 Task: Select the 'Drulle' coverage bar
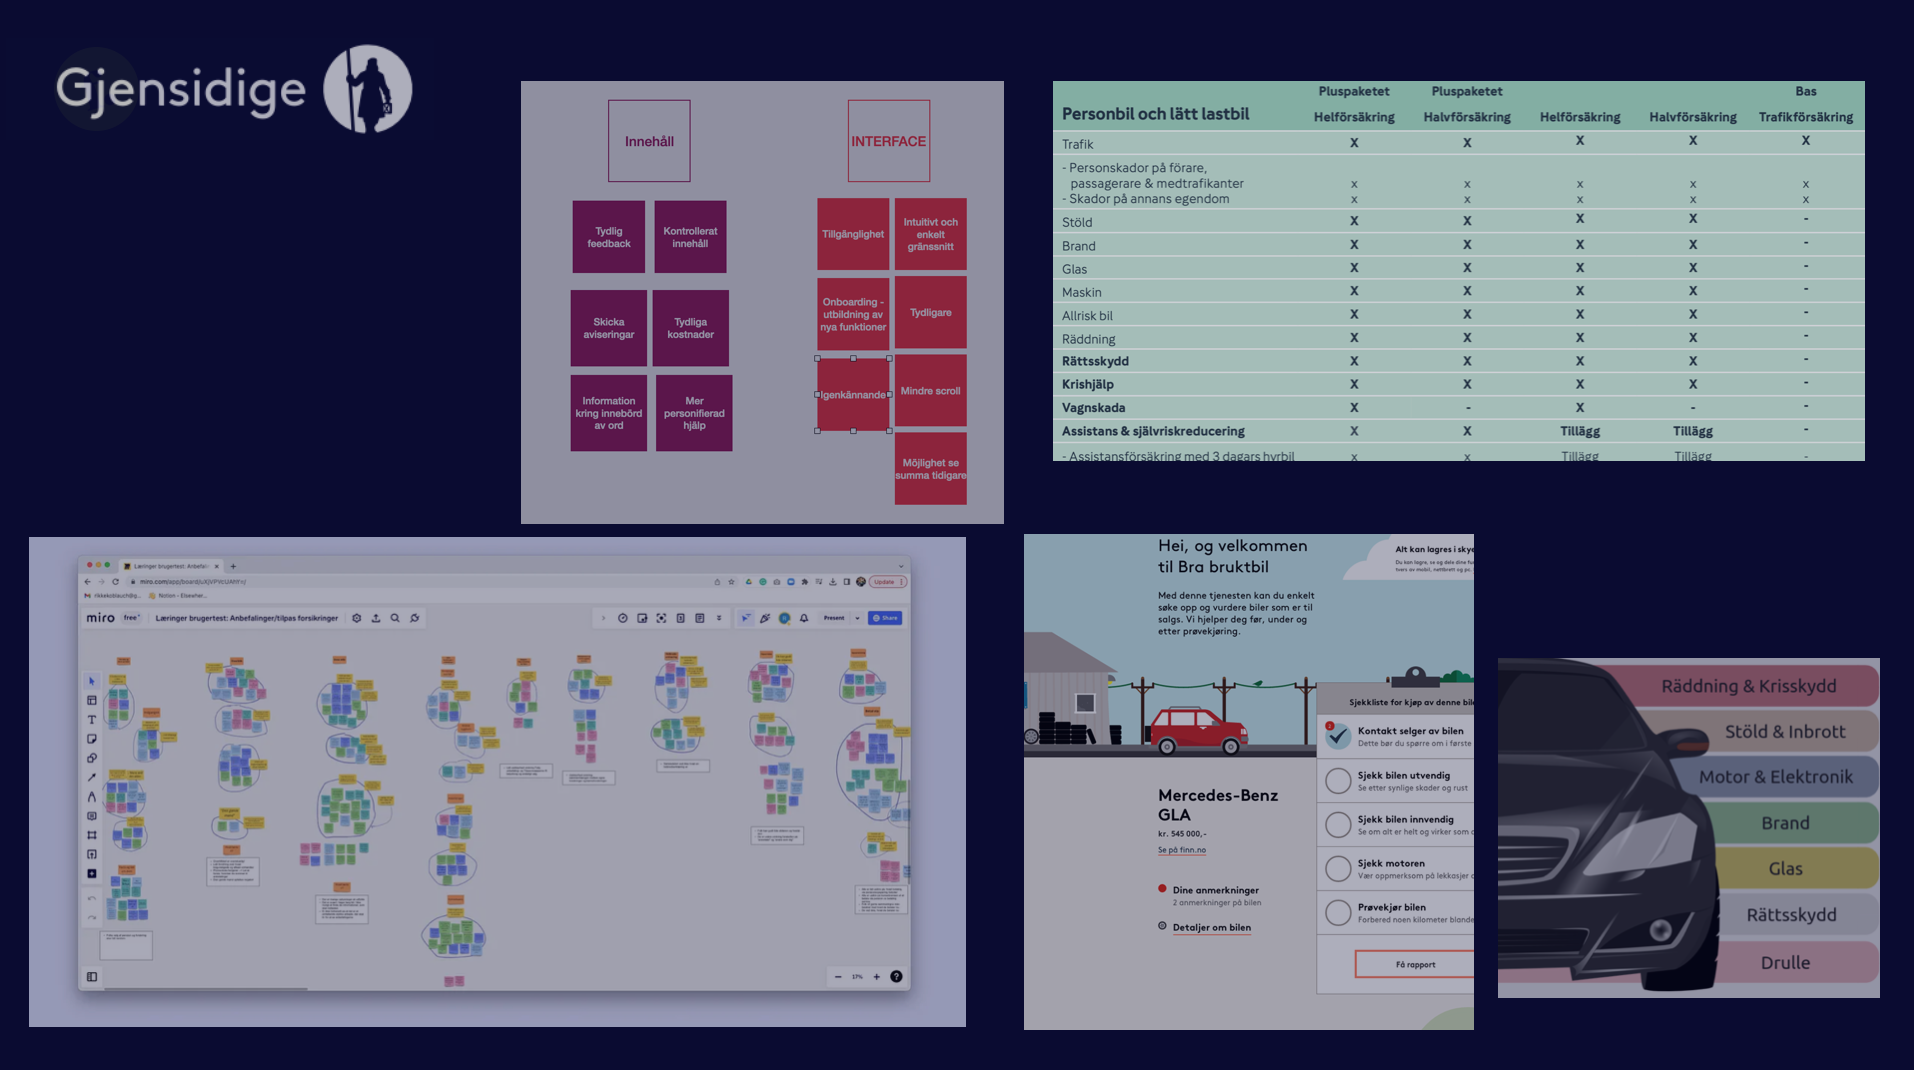pos(1785,962)
